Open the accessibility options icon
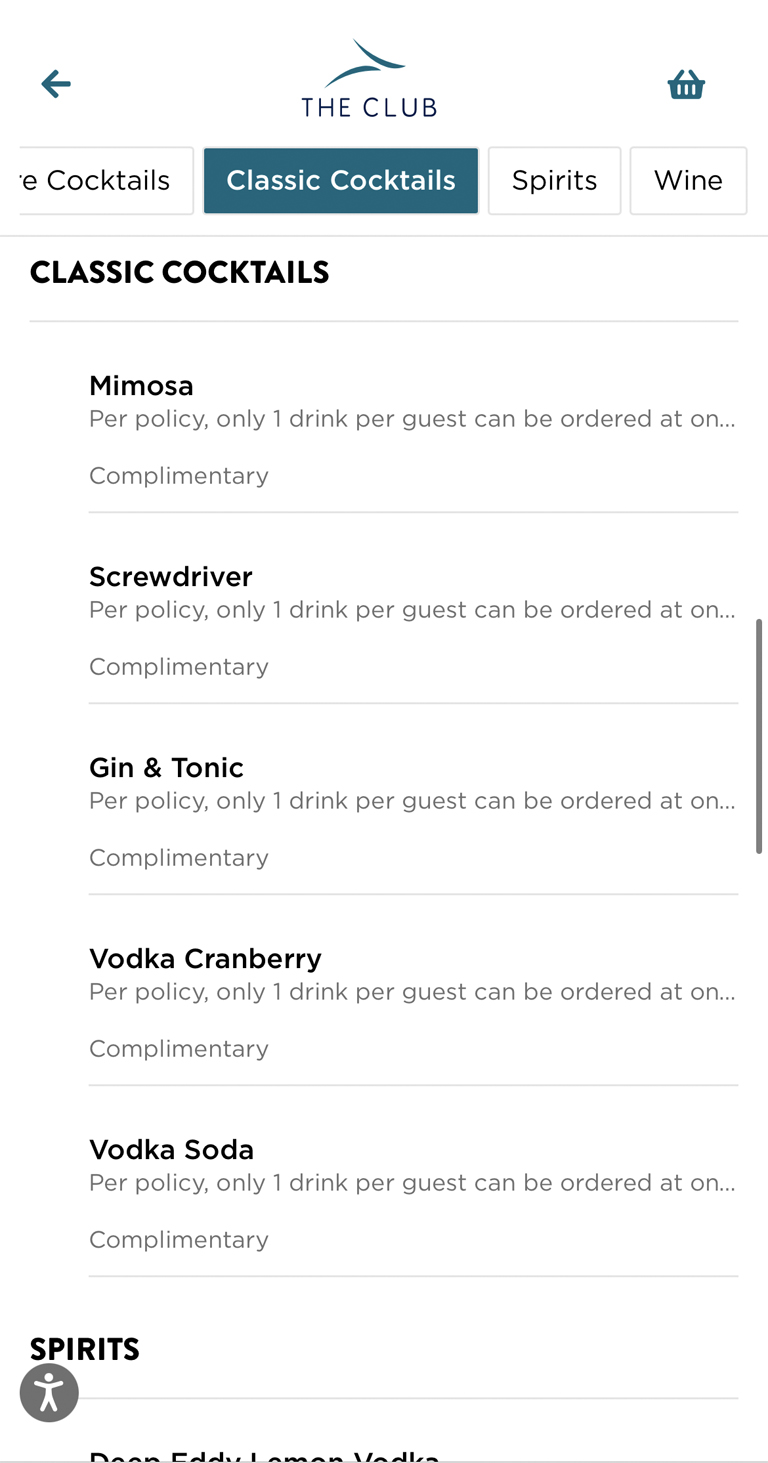This screenshot has height=1463, width=768. [49, 1392]
